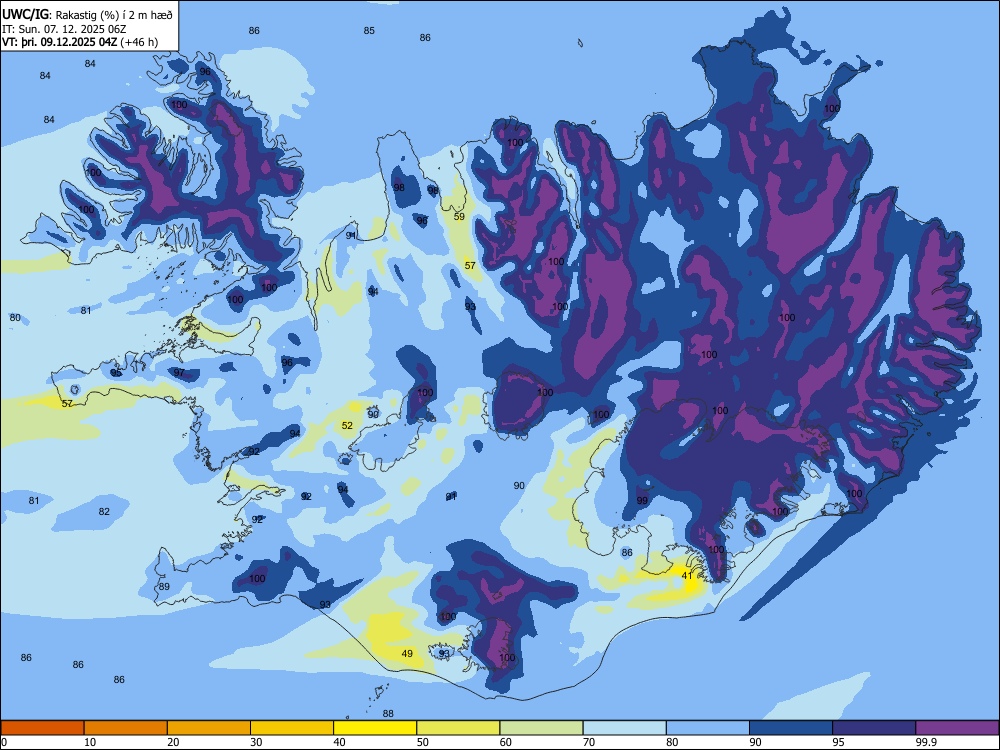Click the '10' legend tick label
The image size is (1000, 750).
pos(90,742)
